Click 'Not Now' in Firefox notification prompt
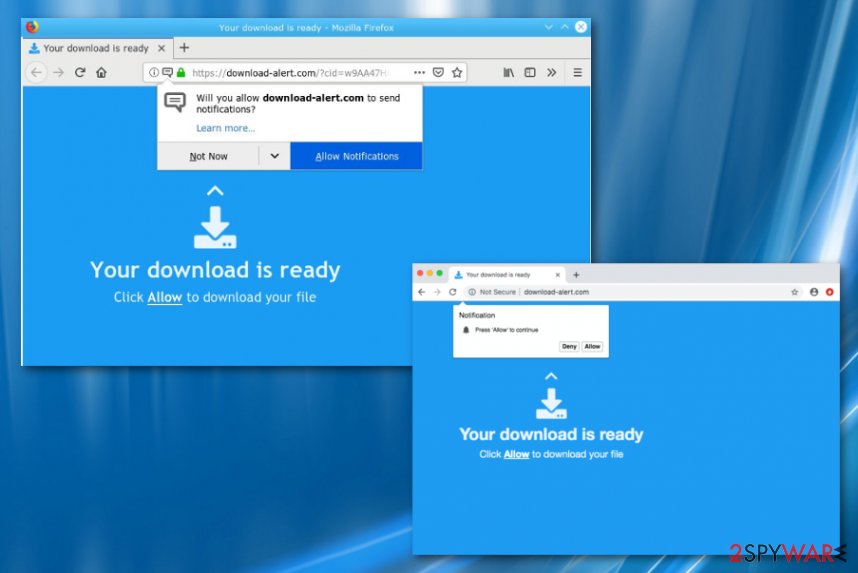The width and height of the screenshot is (858, 573). [x=208, y=156]
